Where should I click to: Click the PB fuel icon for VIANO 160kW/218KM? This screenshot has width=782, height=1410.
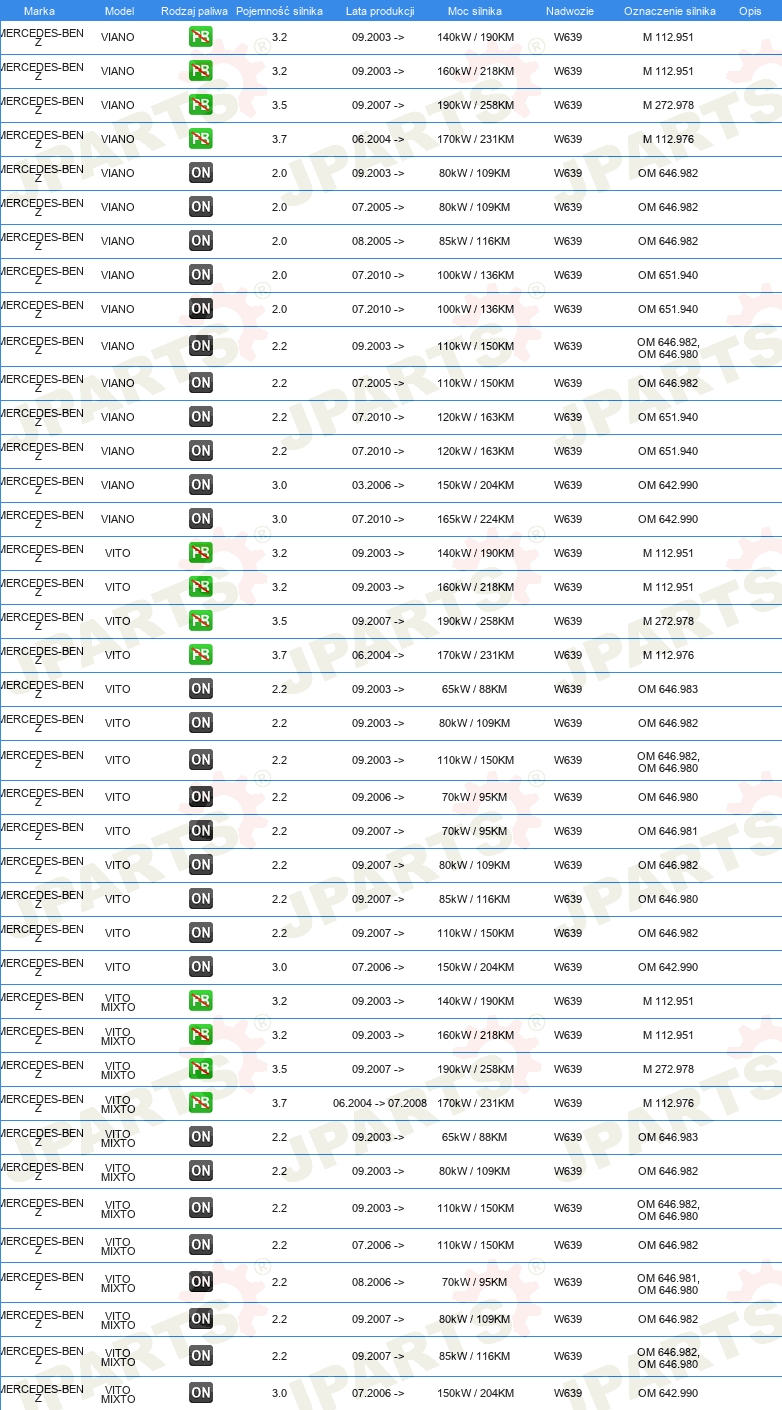[x=200, y=71]
